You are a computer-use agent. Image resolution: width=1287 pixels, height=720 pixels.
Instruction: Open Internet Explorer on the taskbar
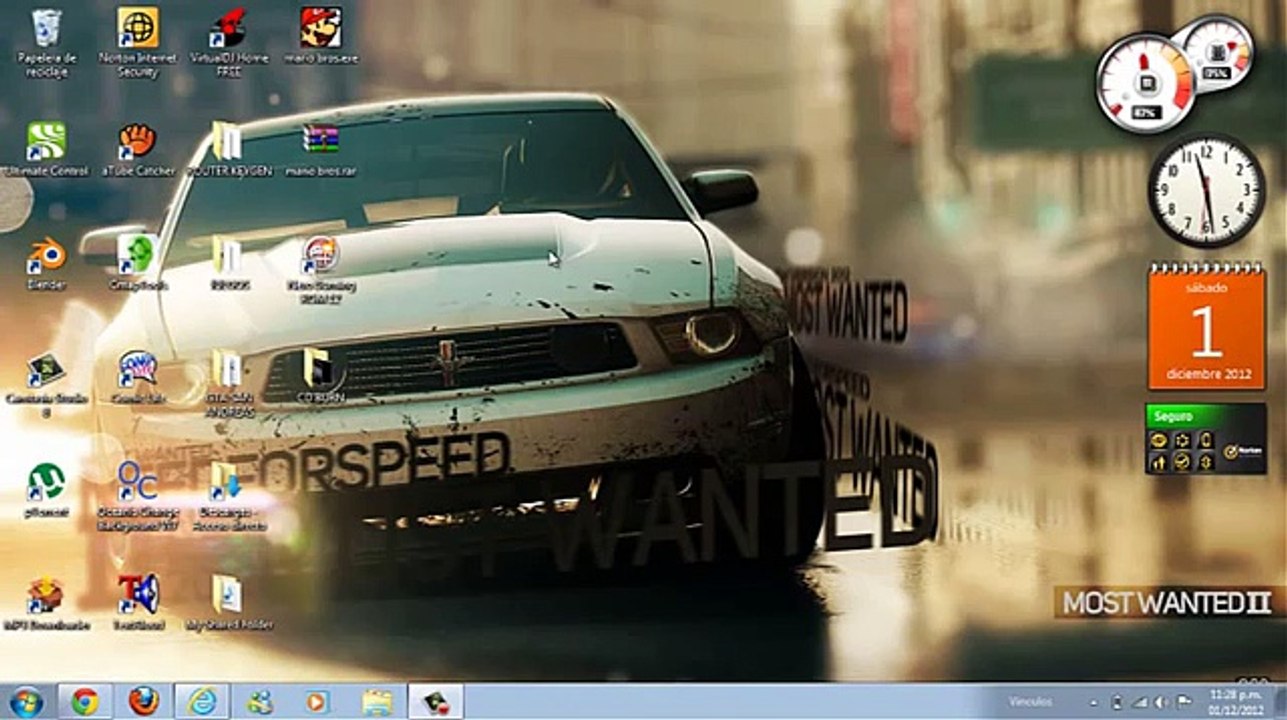pyautogui.click(x=202, y=702)
